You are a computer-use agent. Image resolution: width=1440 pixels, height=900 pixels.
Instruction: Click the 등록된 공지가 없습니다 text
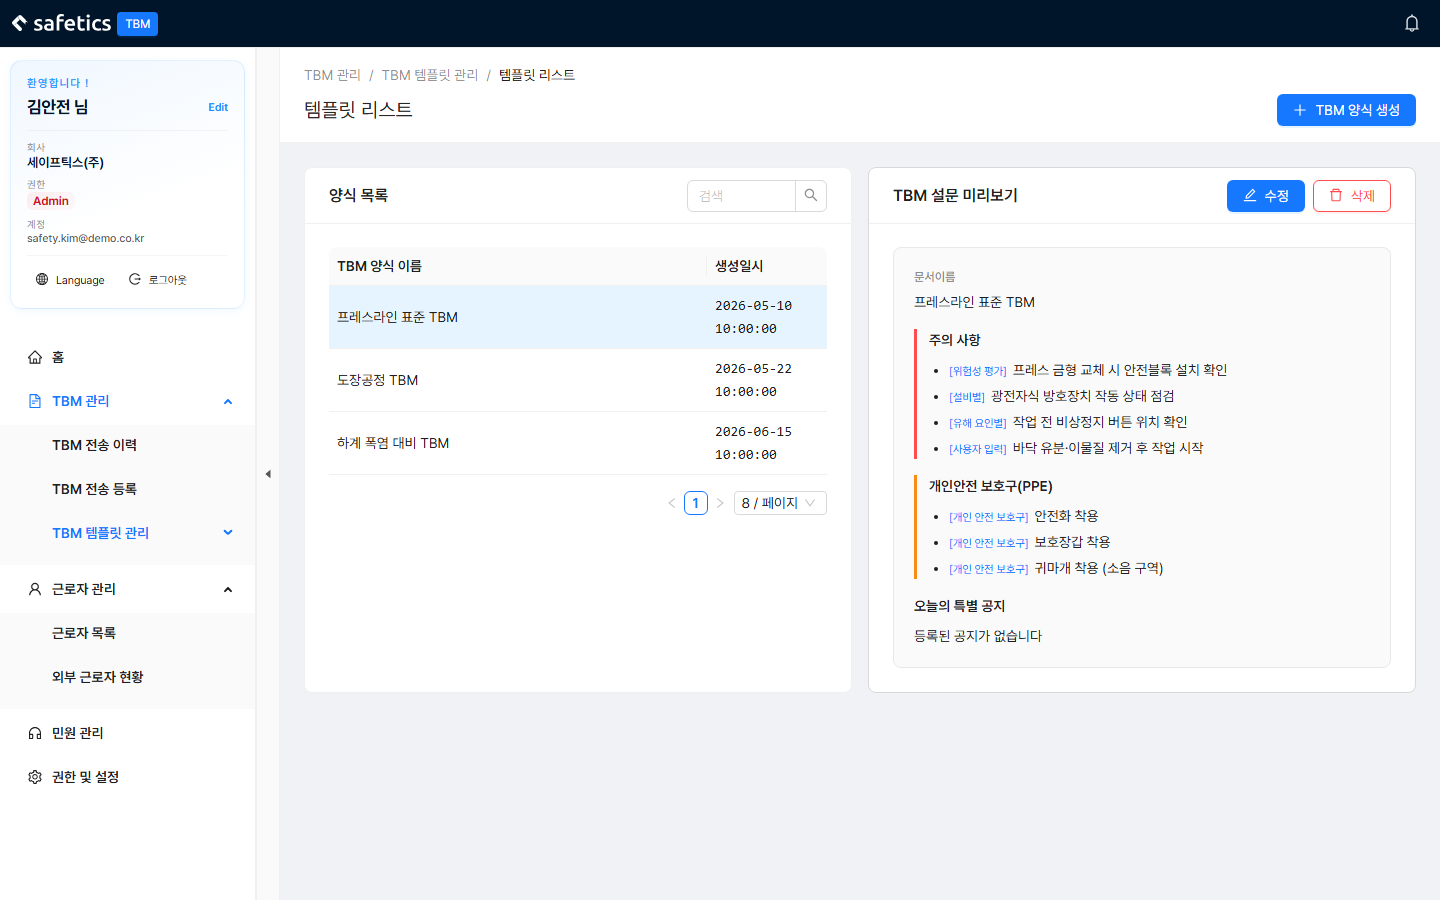pyautogui.click(x=978, y=636)
